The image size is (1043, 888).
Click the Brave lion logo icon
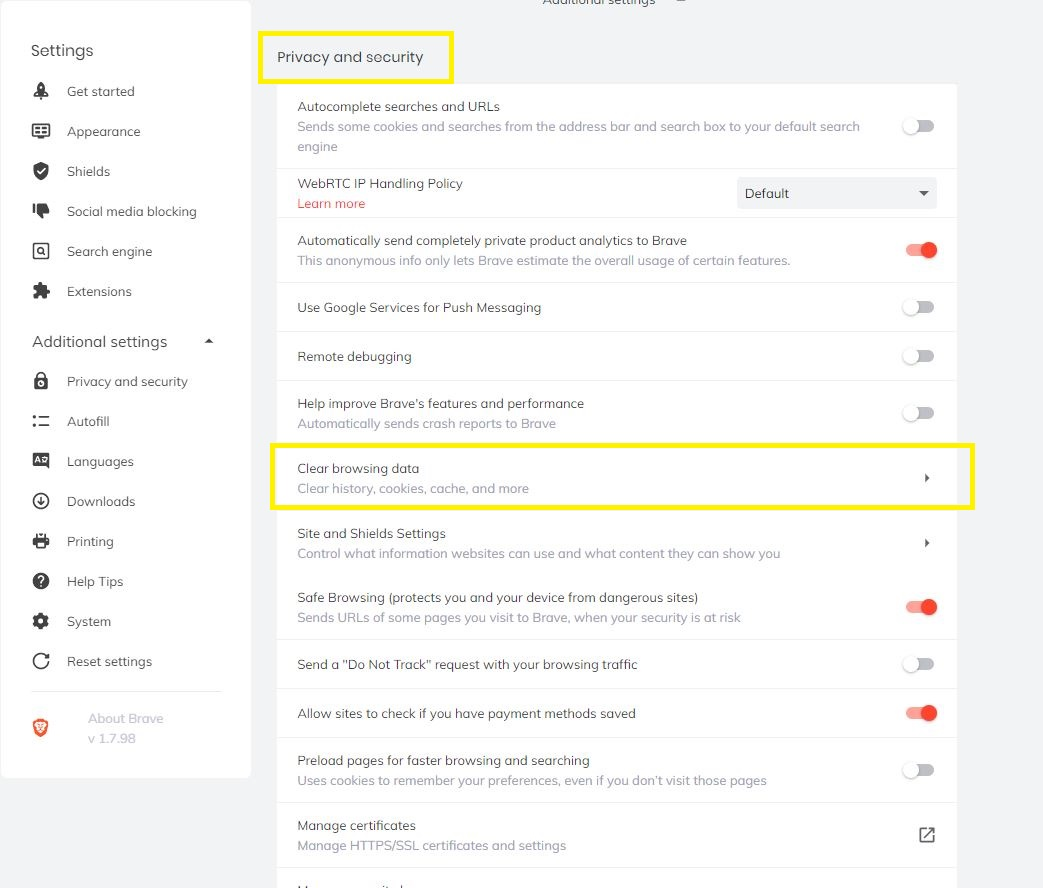(x=41, y=728)
